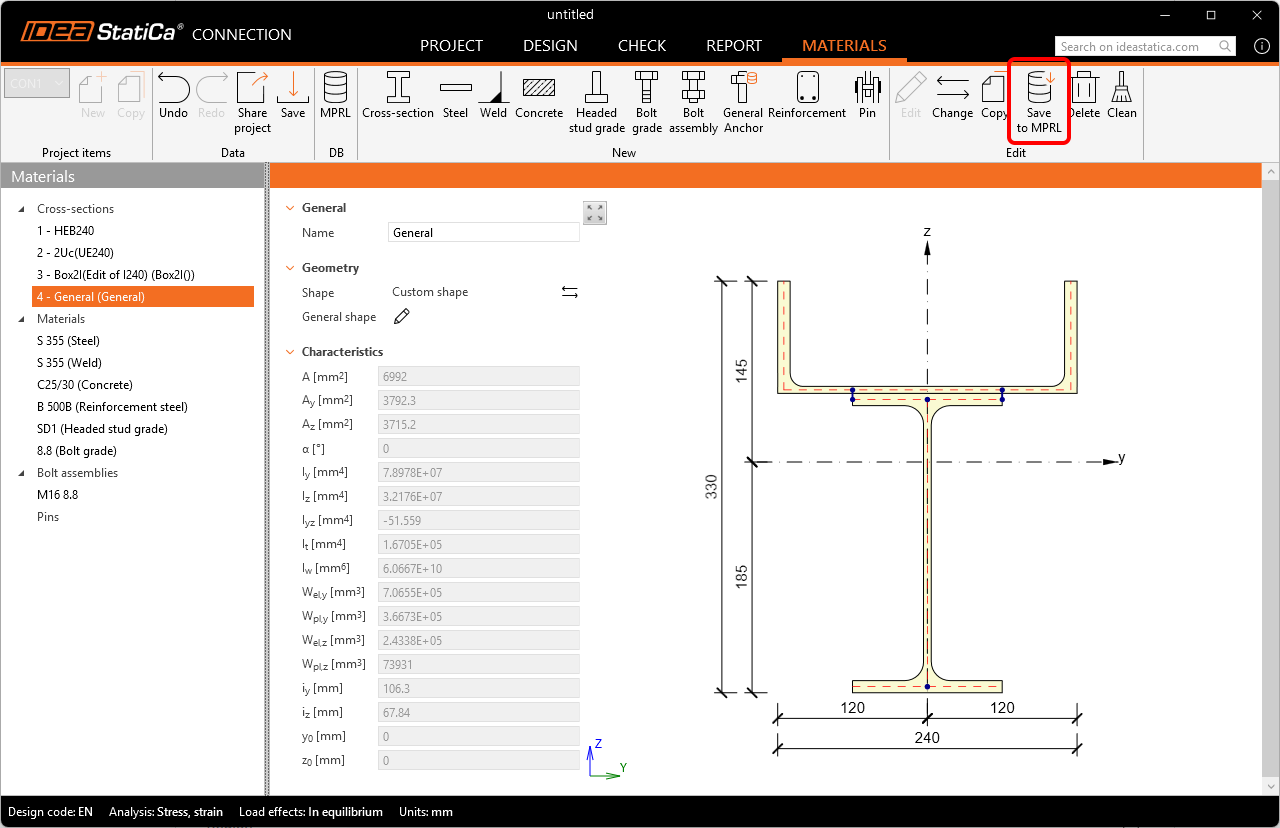The height and width of the screenshot is (828, 1280).
Task: Swap the custom shape using arrows icon
Action: tap(569, 293)
